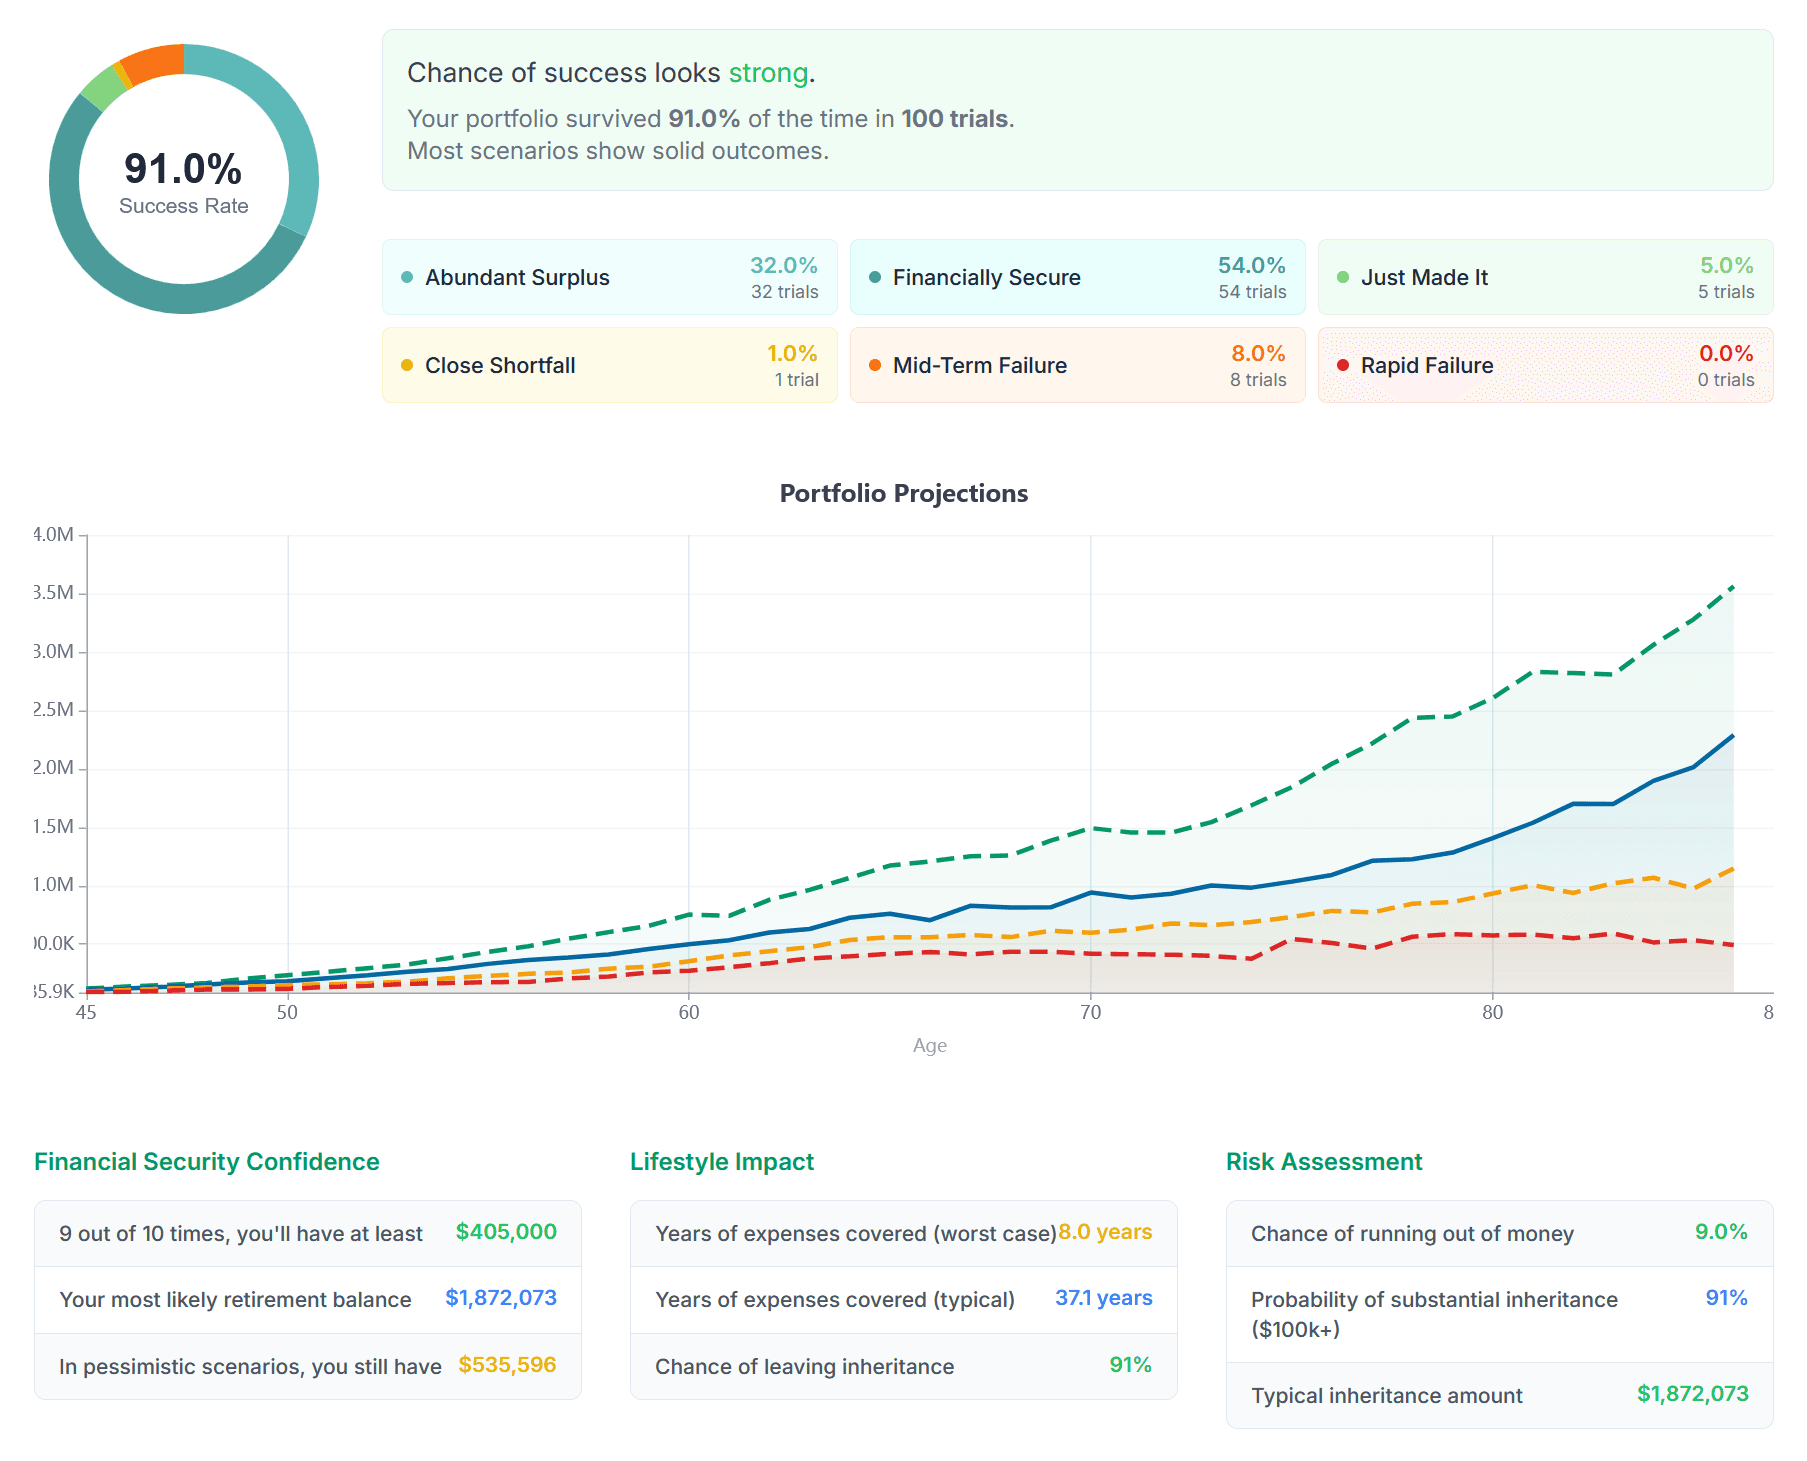Viewport: 1807px width, 1461px height.
Task: Choose the Rapid Failure outcome card
Action: click(x=1544, y=365)
